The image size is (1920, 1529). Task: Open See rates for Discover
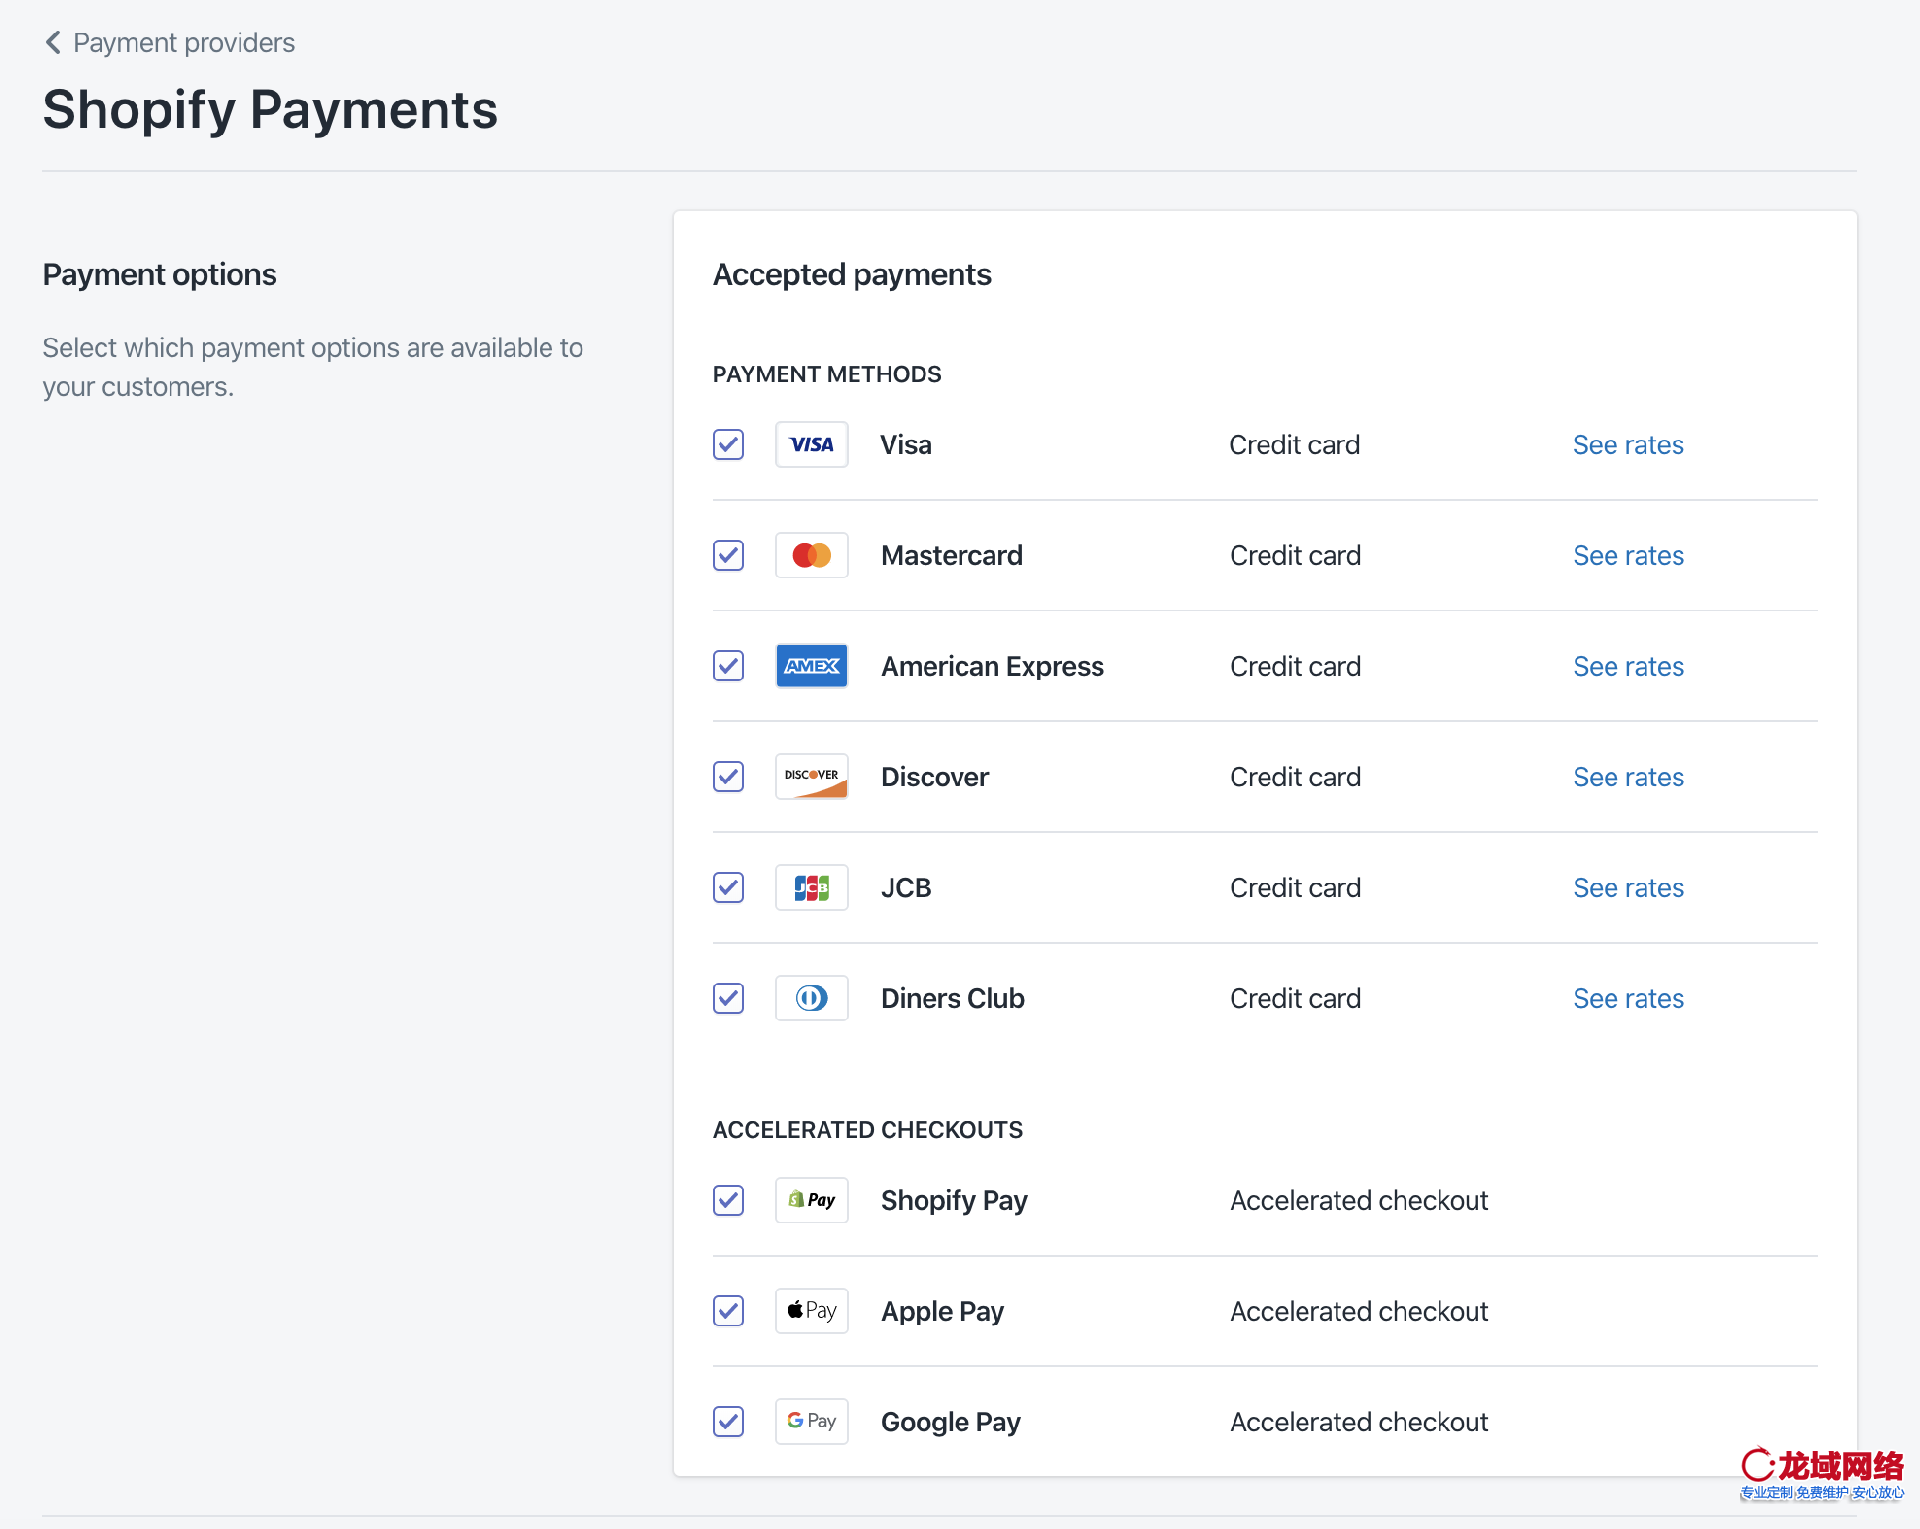[1628, 777]
